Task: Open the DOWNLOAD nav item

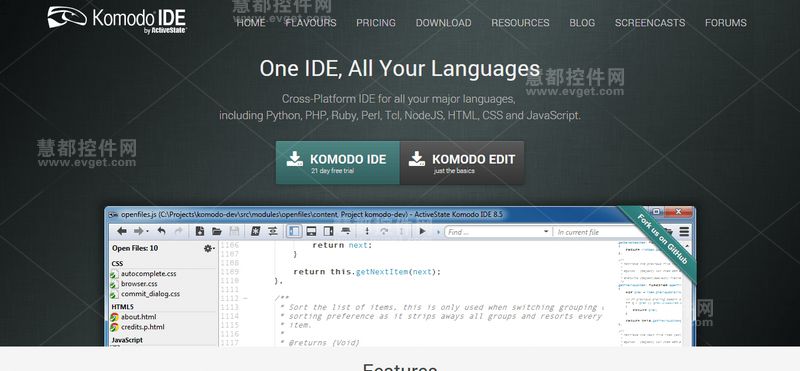Action: 443,23
